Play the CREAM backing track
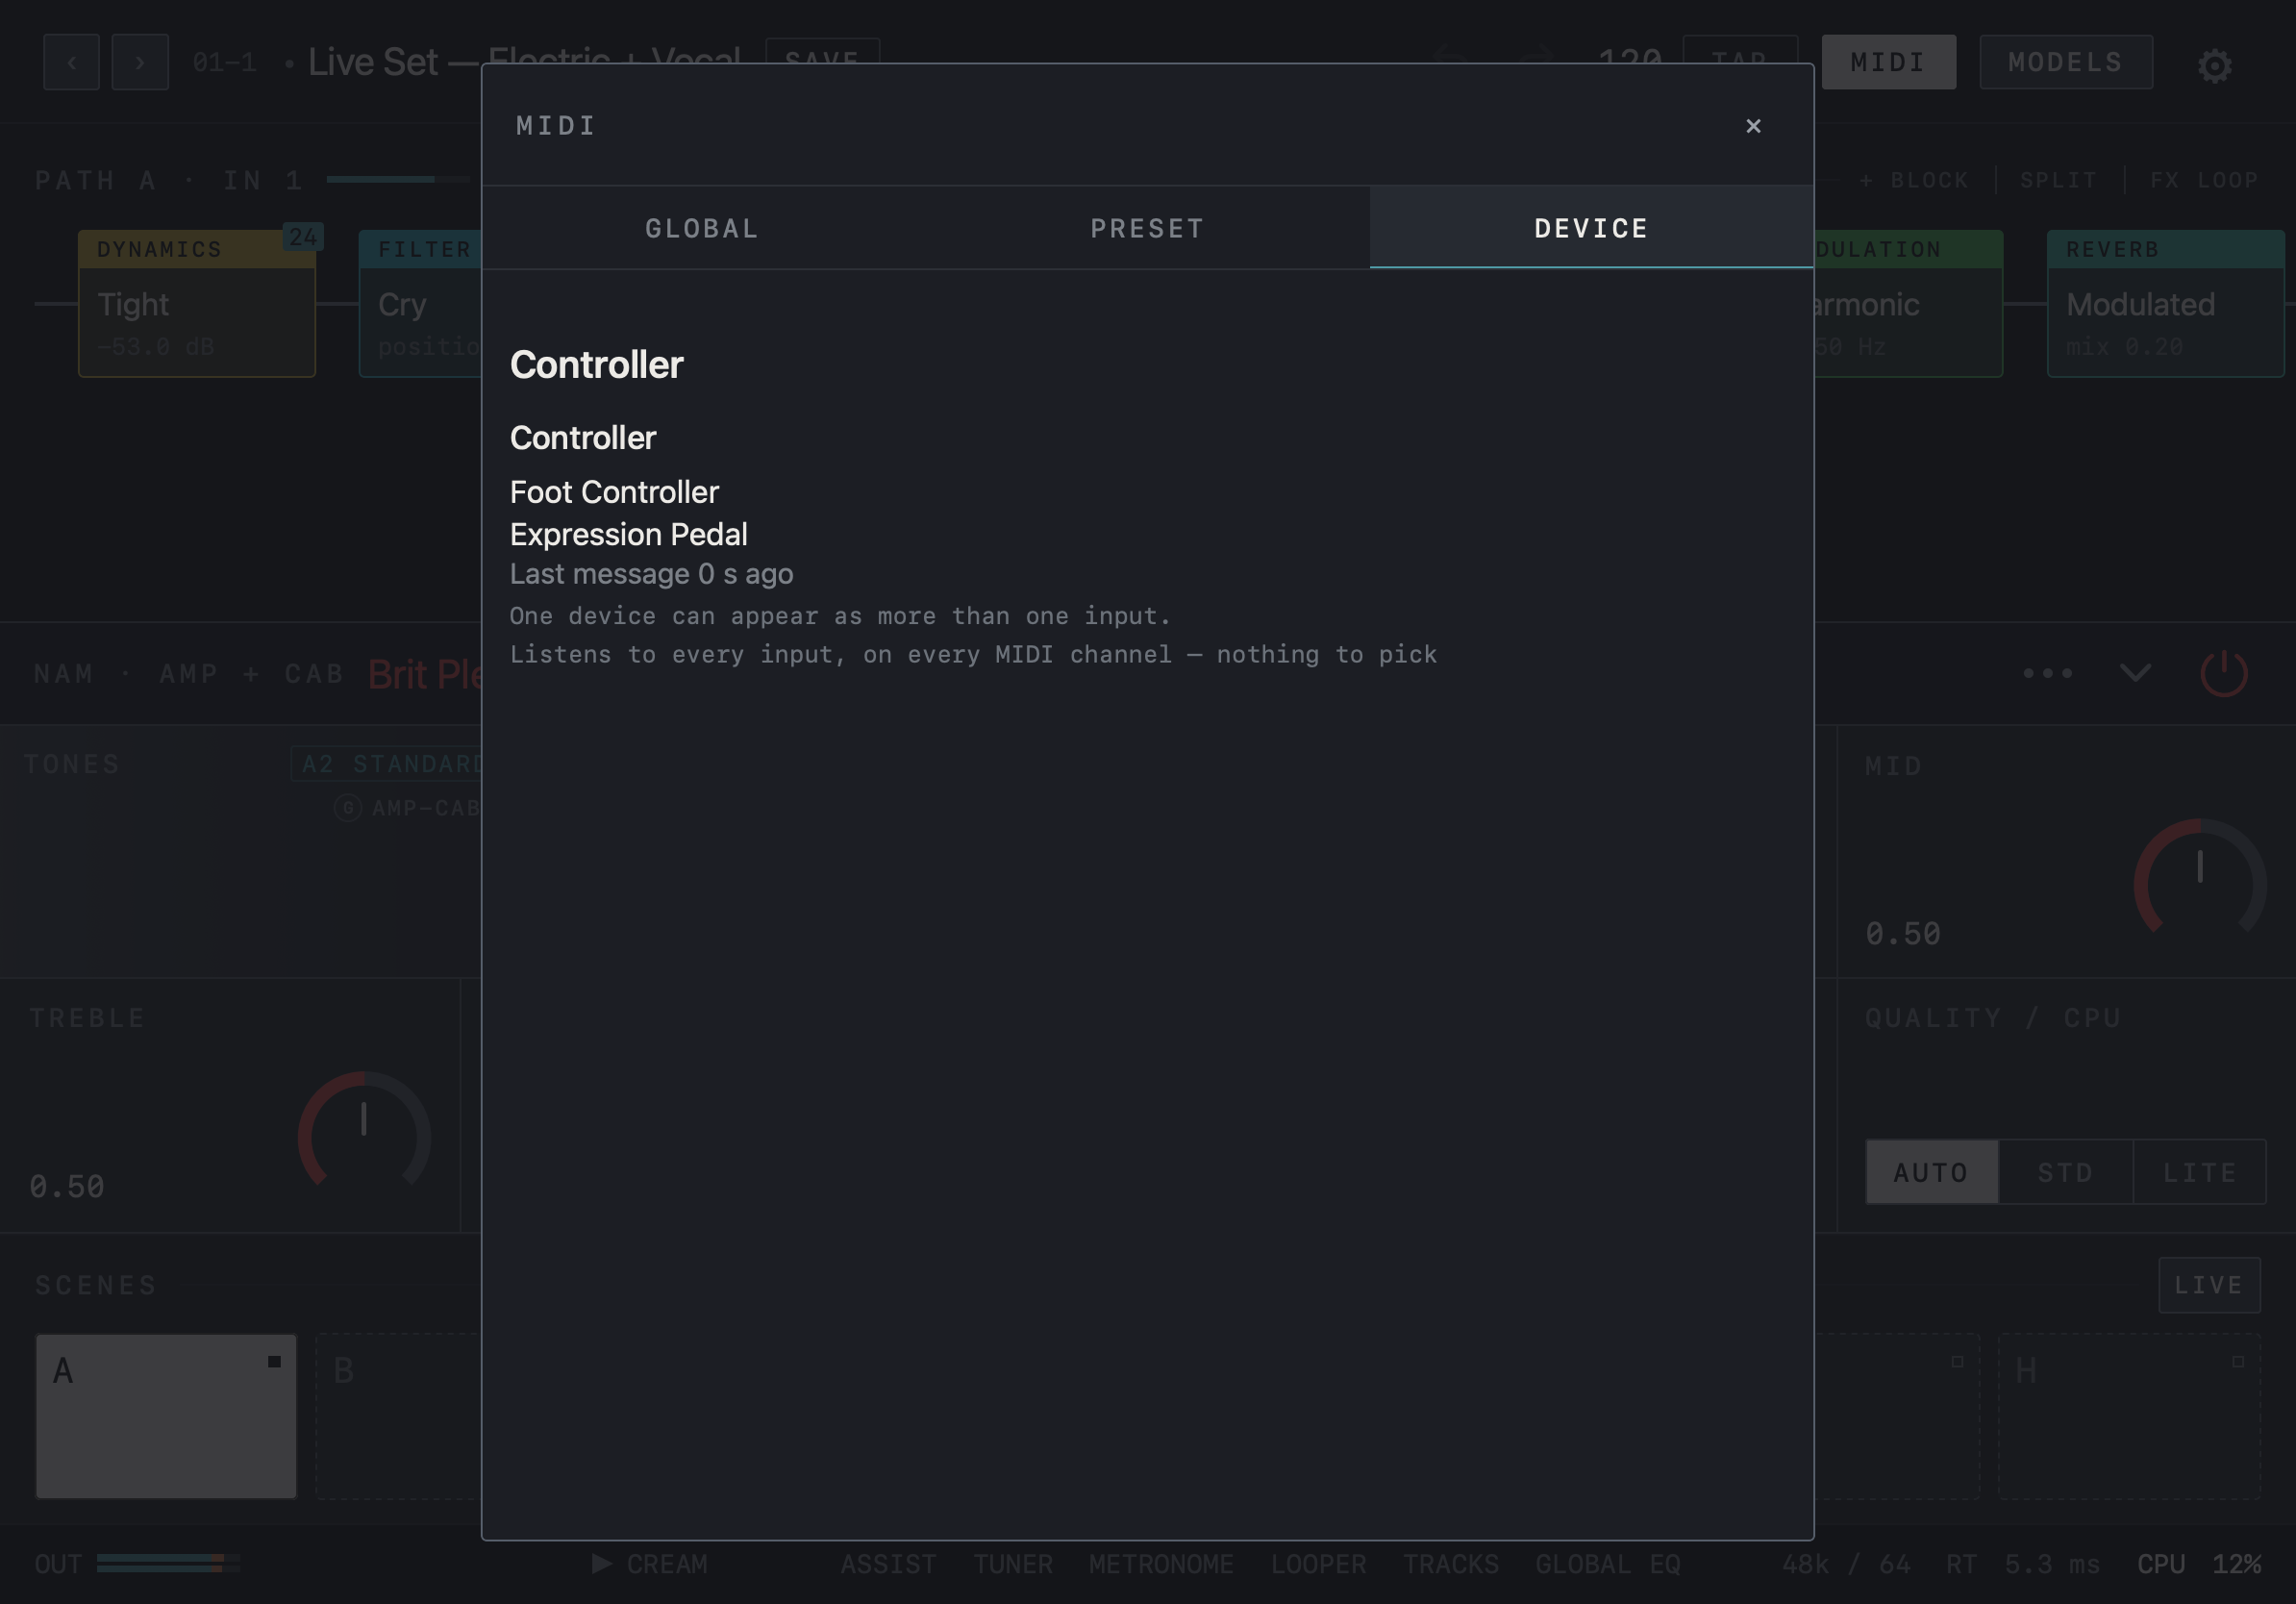2296x1604 pixels. (x=650, y=1564)
